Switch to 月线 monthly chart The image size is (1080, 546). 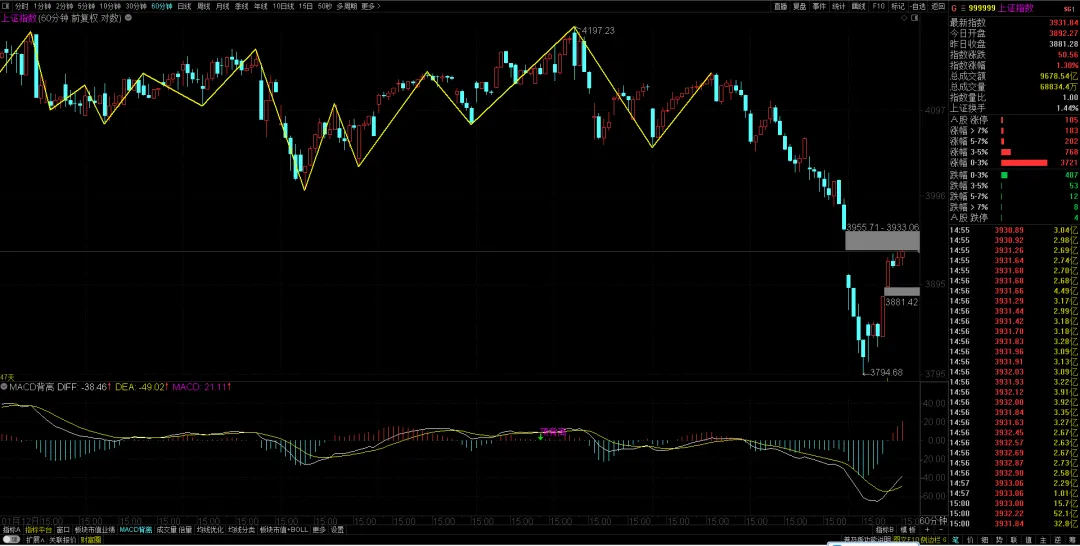coord(222,6)
